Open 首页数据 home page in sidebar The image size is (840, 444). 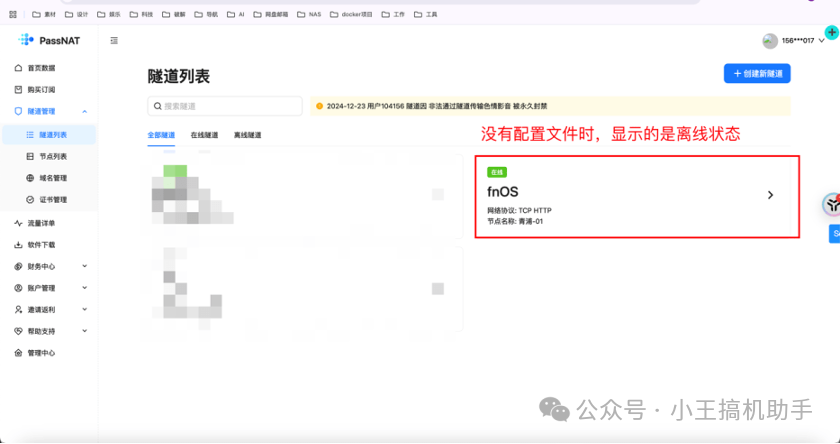[x=41, y=68]
